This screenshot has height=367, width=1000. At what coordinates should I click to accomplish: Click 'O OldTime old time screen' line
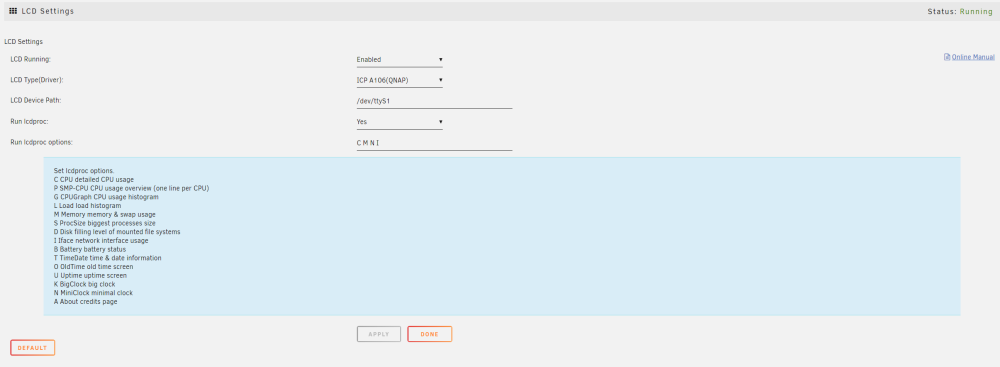(x=93, y=267)
